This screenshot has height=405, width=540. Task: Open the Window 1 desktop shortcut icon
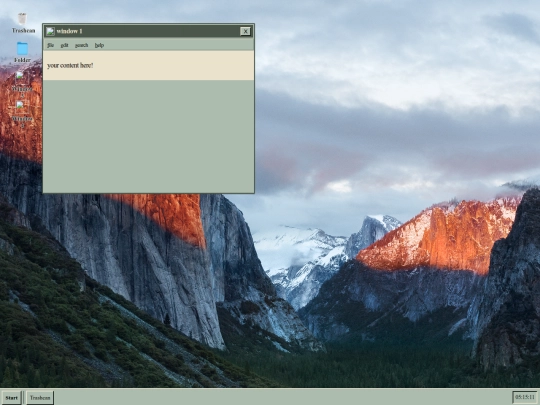[x=22, y=85]
